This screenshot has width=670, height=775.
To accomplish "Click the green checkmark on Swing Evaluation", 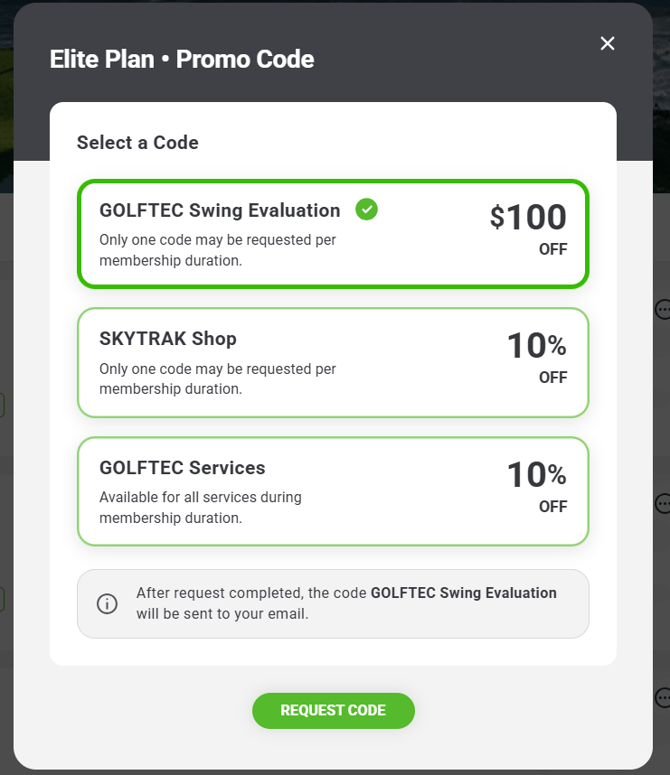I will [x=367, y=209].
